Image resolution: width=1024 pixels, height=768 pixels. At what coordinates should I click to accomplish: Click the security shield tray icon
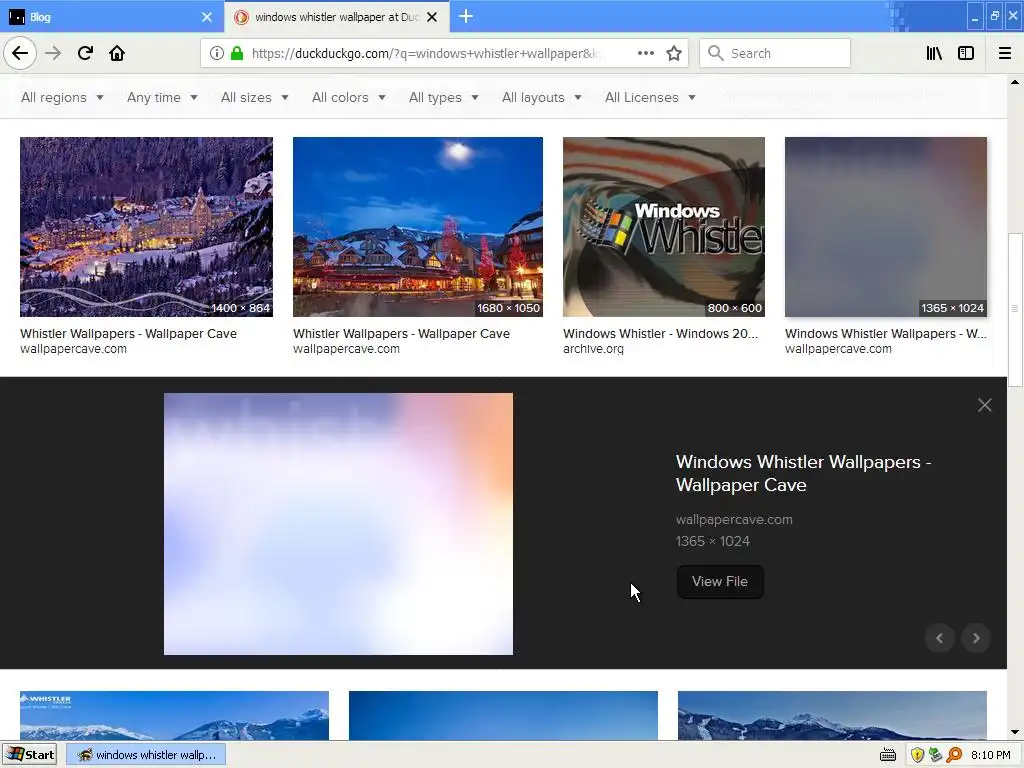point(918,755)
